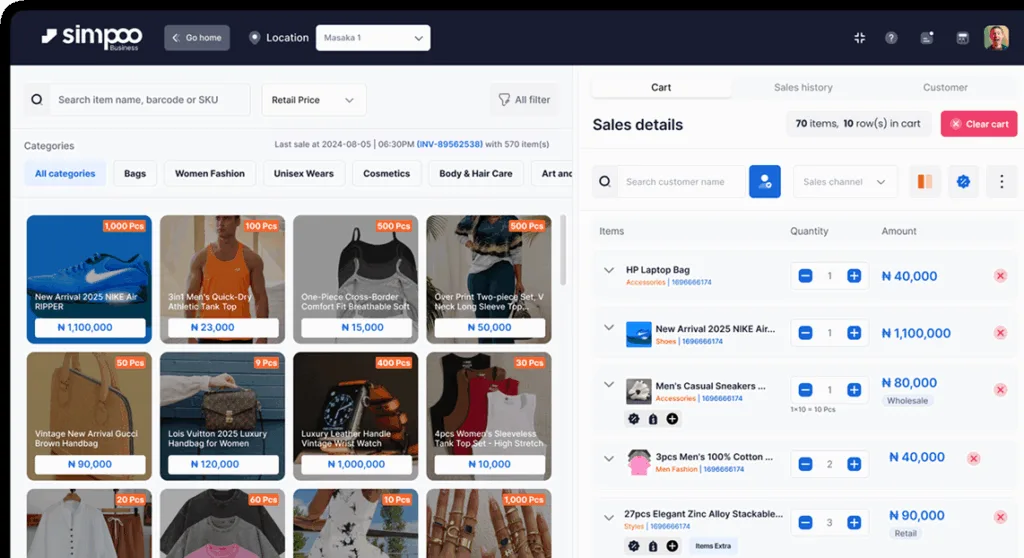Image resolution: width=1024 pixels, height=558 pixels.
Task: Click discount icon under Men's Casual Sneakers
Action: (633, 419)
